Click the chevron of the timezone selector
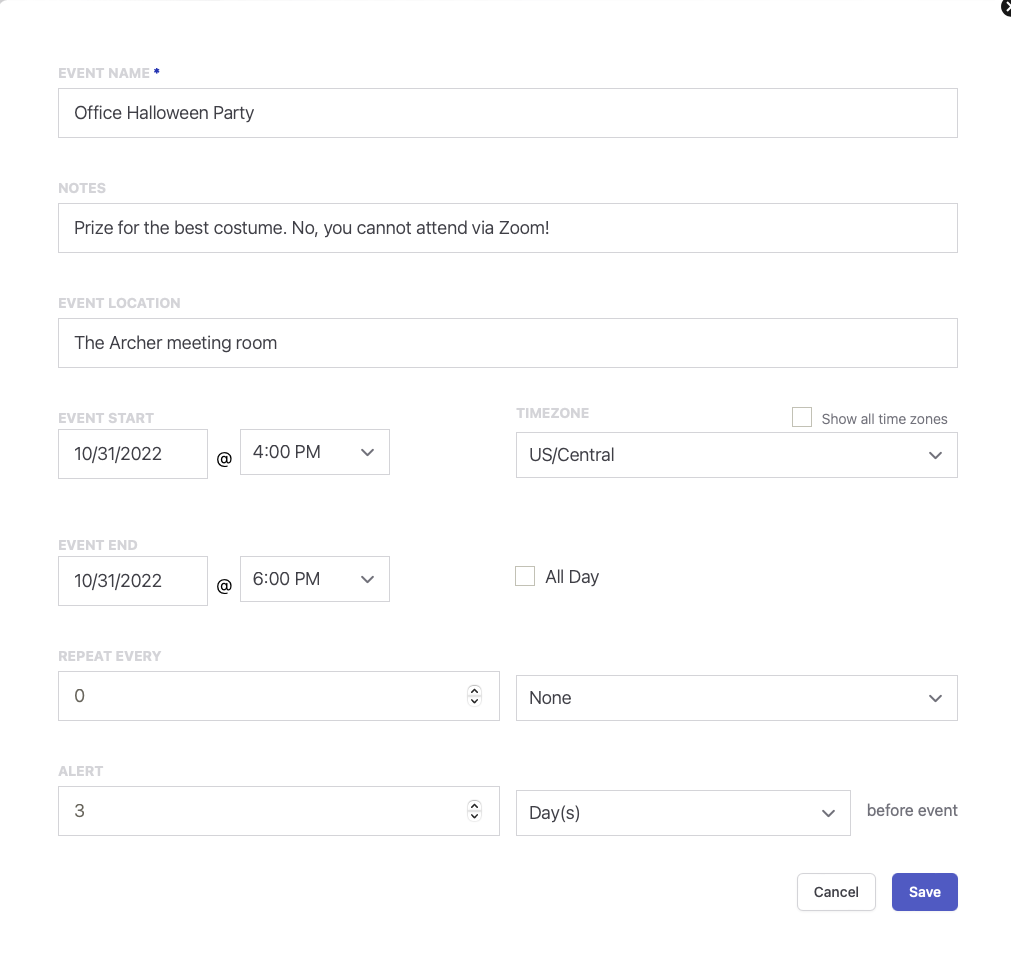 click(x=935, y=455)
